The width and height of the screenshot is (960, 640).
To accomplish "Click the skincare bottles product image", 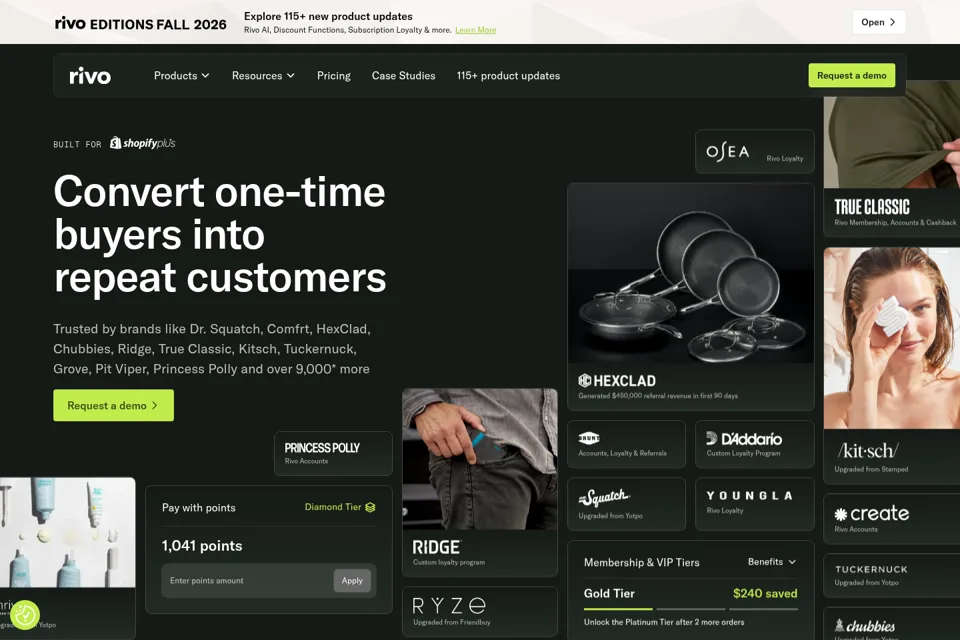I will tap(67, 532).
